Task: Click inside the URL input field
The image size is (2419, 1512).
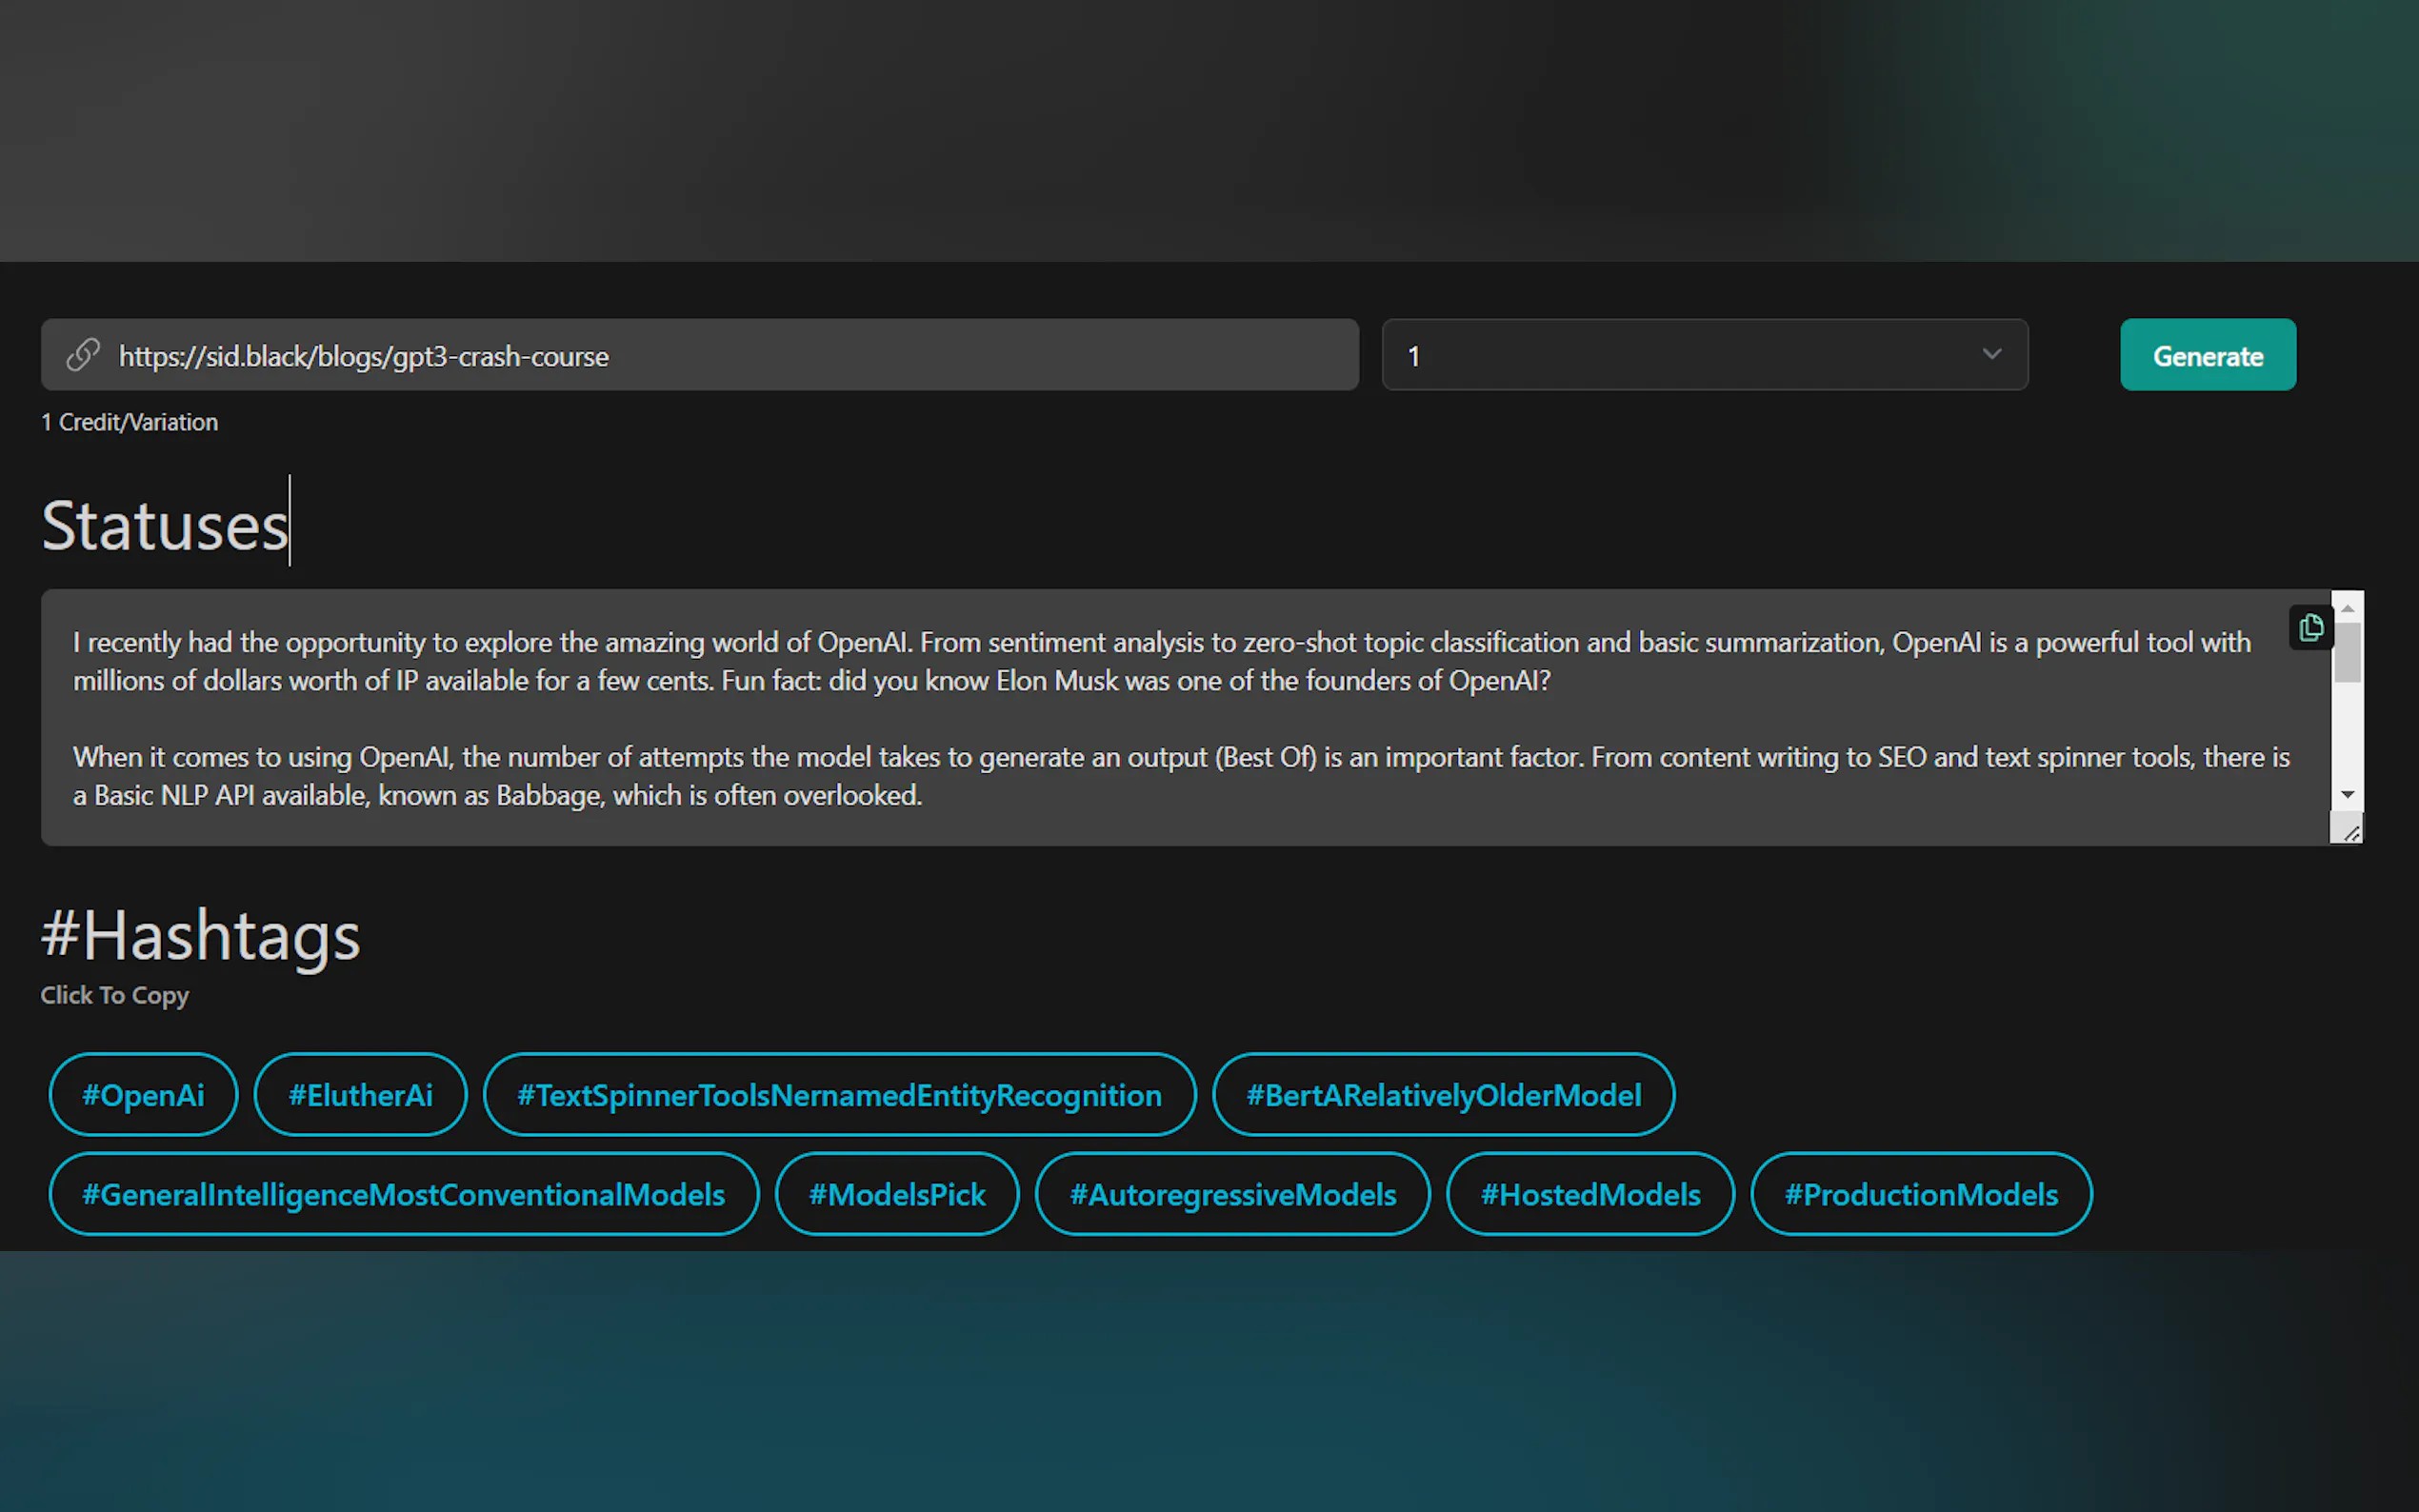Action: point(700,355)
